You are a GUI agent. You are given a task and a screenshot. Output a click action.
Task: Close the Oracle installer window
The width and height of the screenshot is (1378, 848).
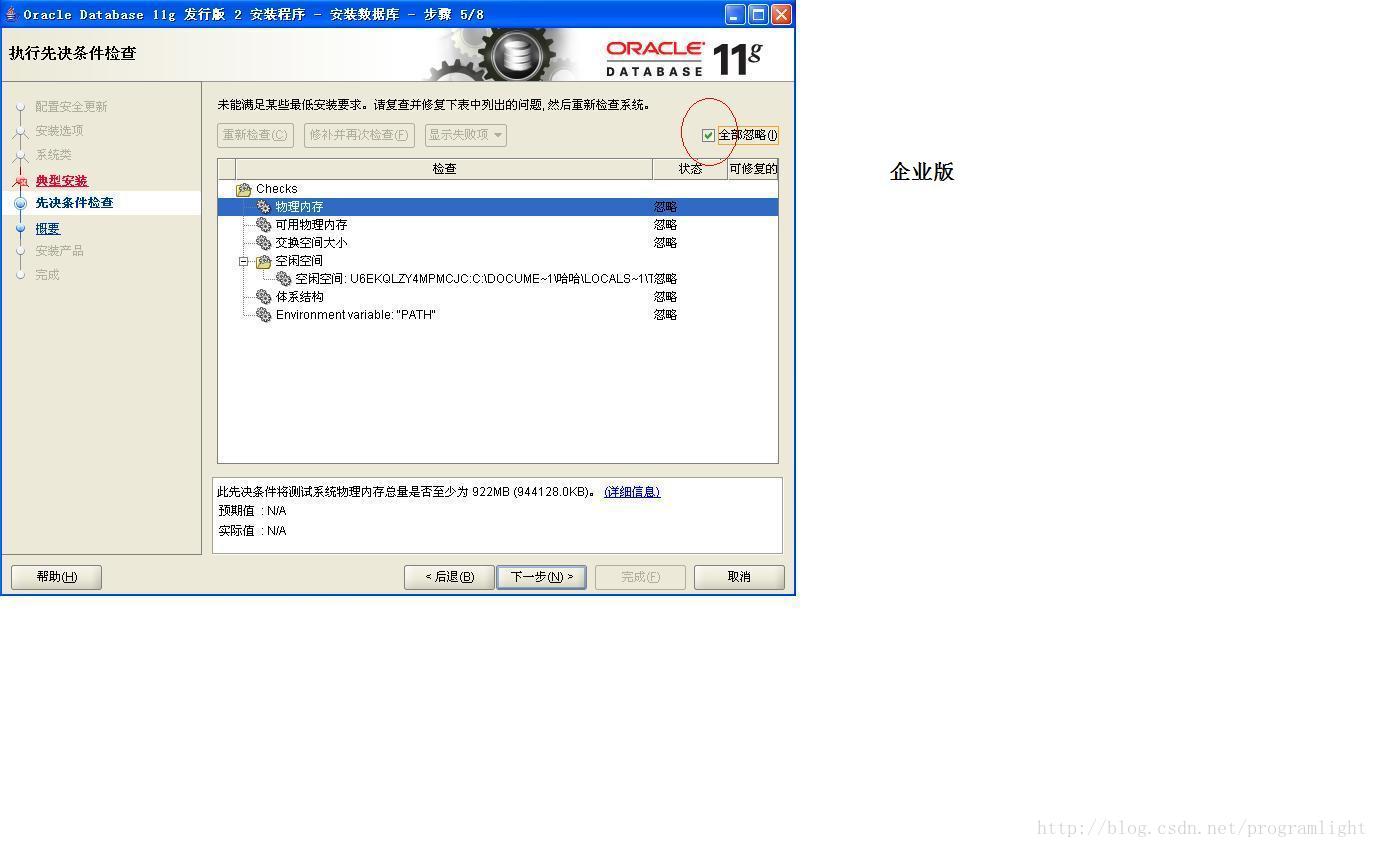[x=781, y=14]
